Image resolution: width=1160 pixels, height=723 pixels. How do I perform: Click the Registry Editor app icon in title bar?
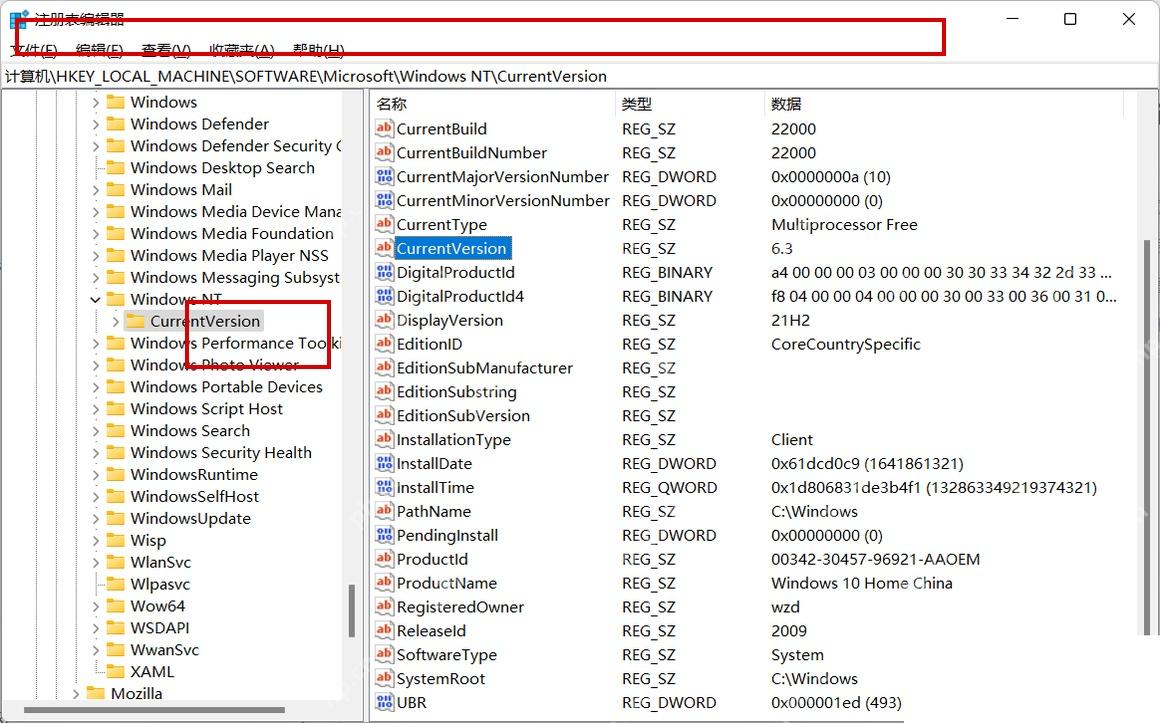click(x=18, y=19)
